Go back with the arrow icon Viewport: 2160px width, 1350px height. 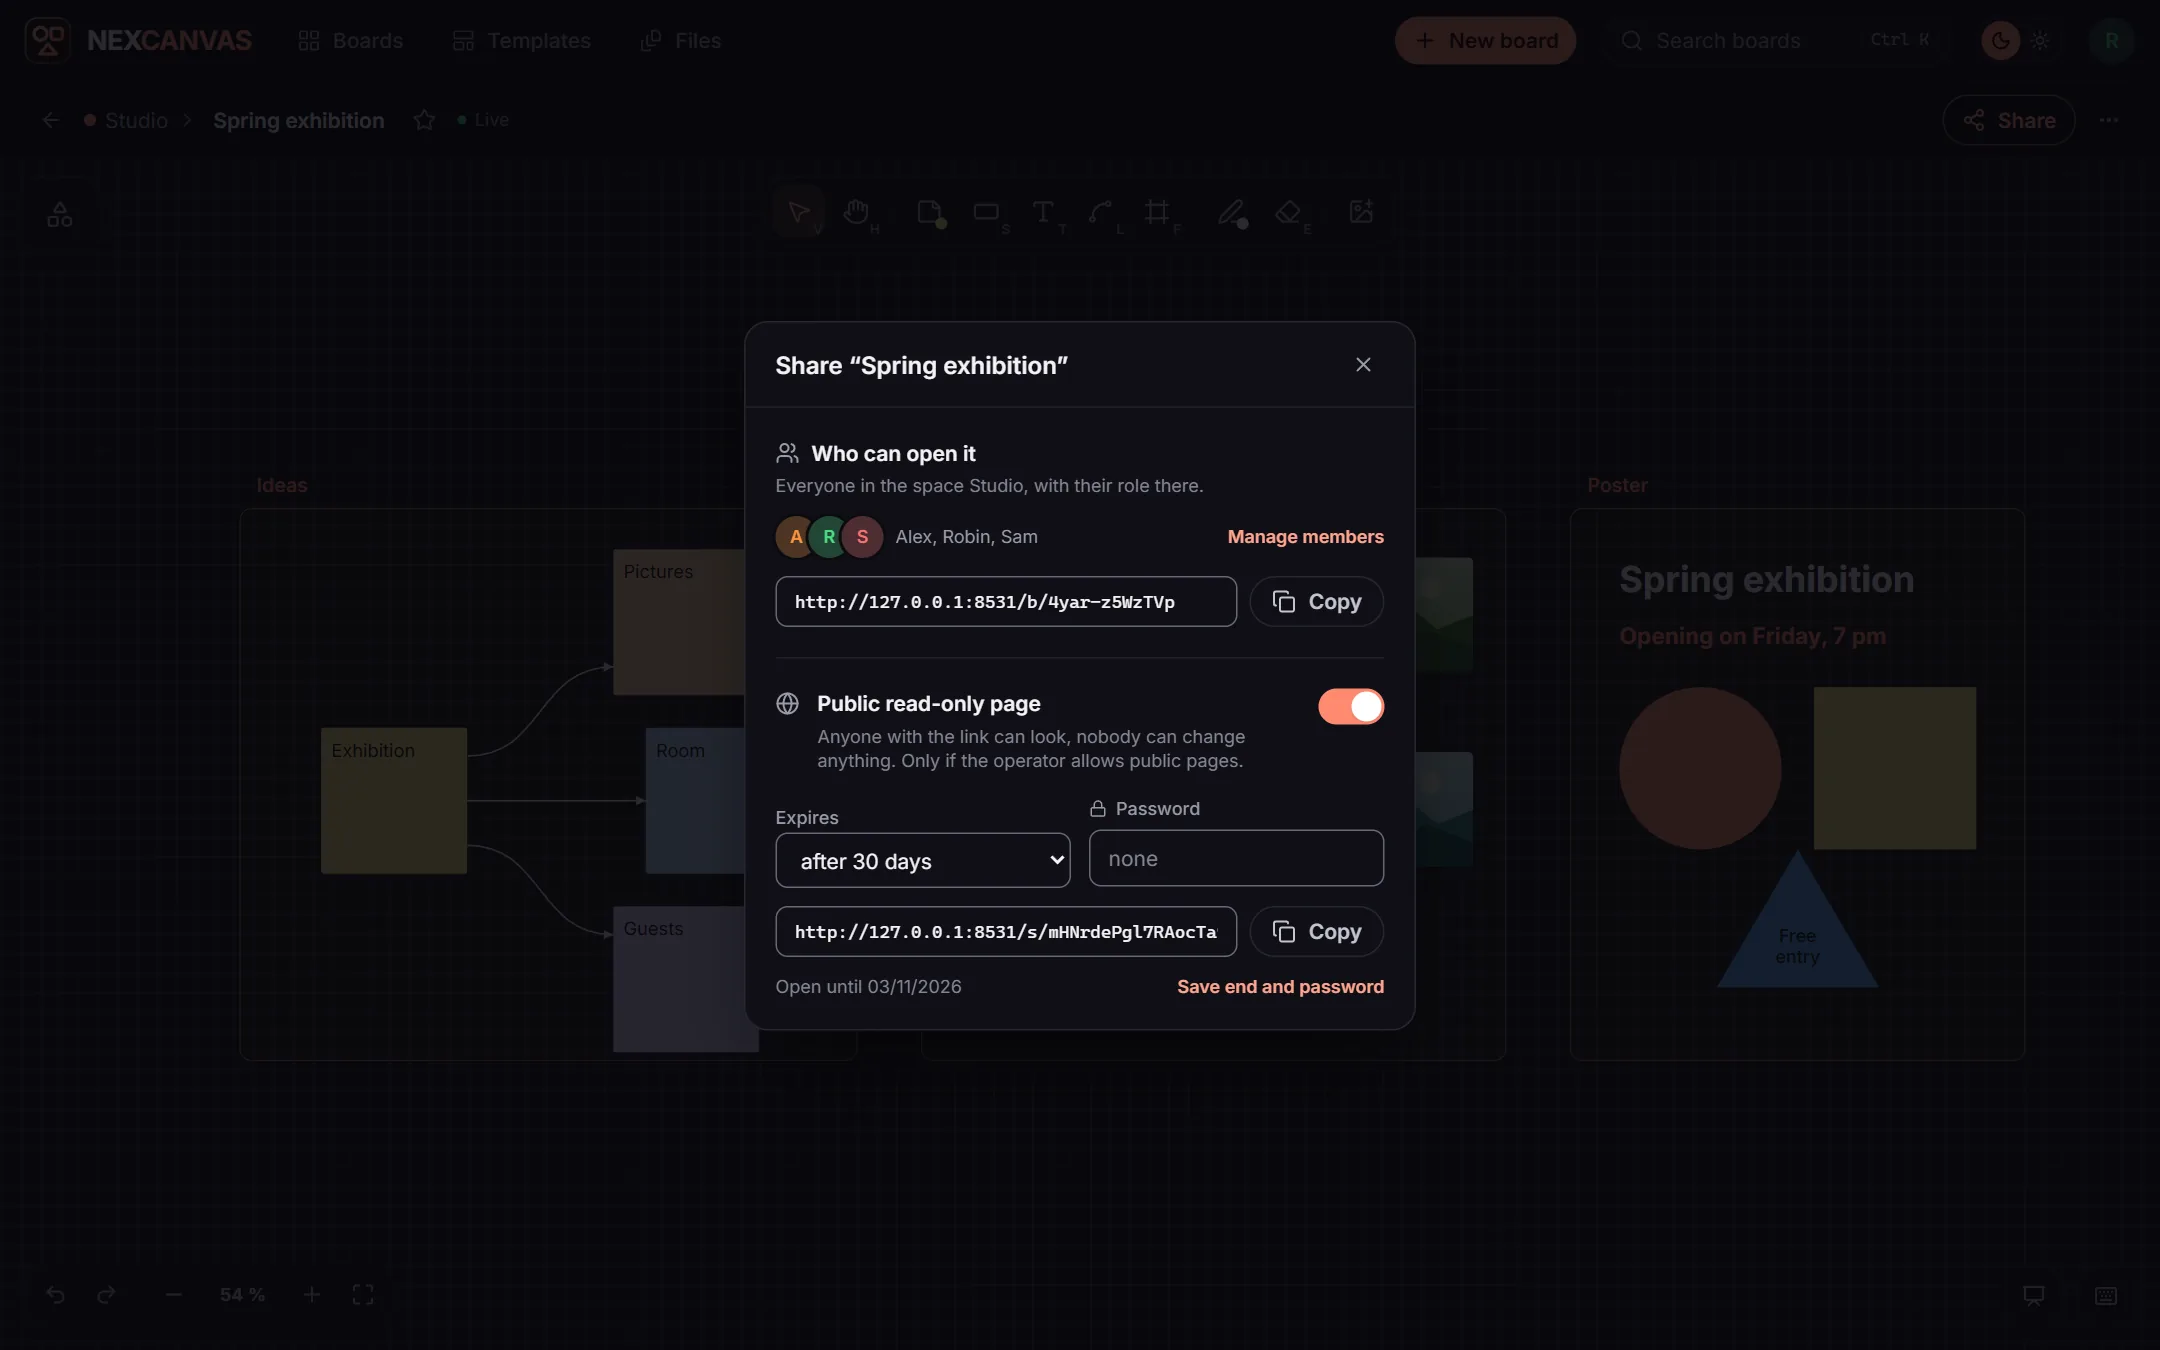point(51,120)
